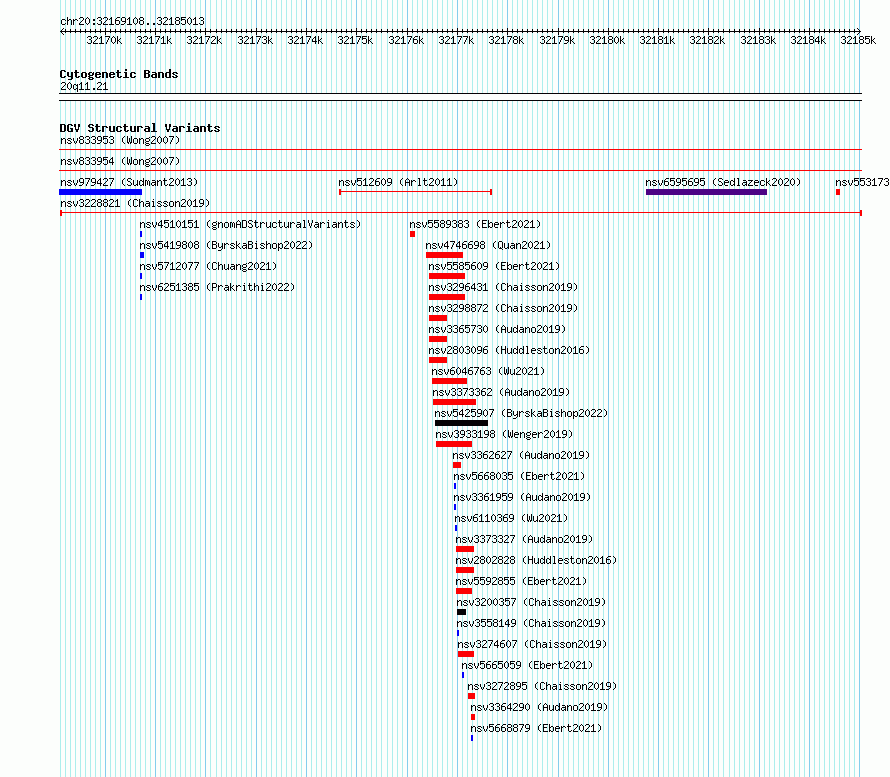The height and width of the screenshot is (777, 890).
Task: Click nsv5589383 (Ebert2021) label
Action: [475, 224]
